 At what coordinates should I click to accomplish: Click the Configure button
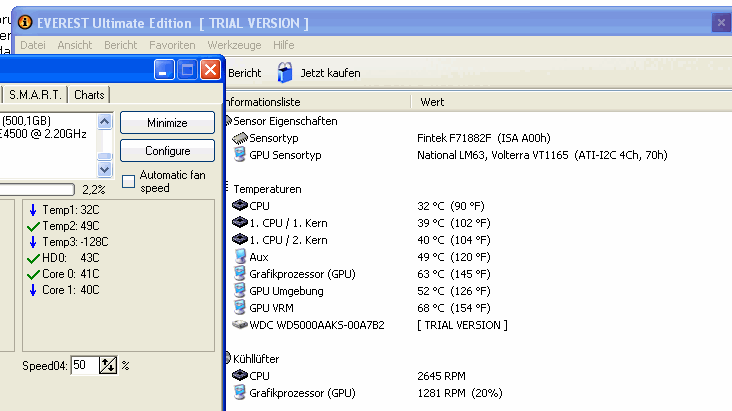[167, 151]
